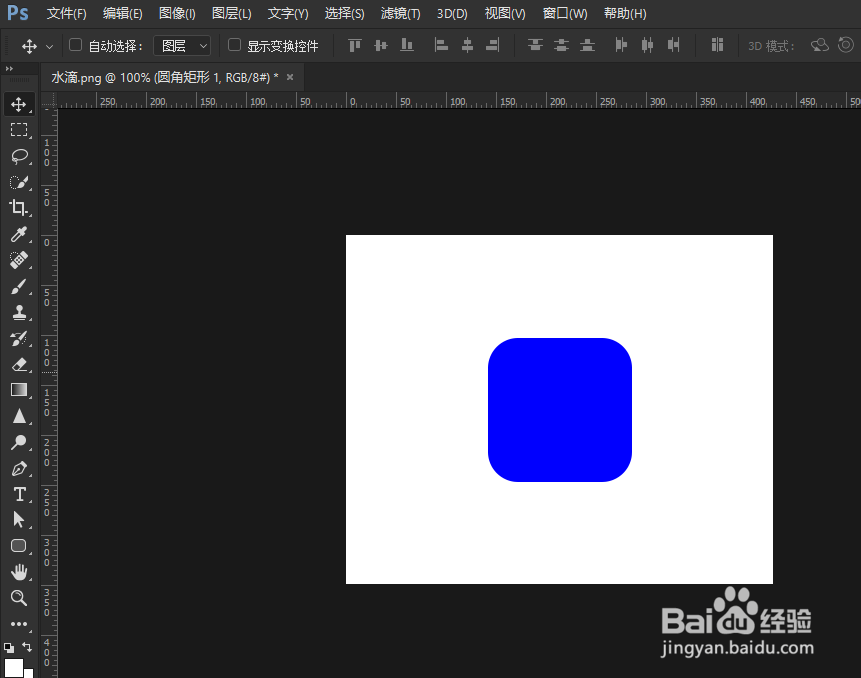Click align left edges icon
This screenshot has height=678, width=861.
tap(441, 45)
